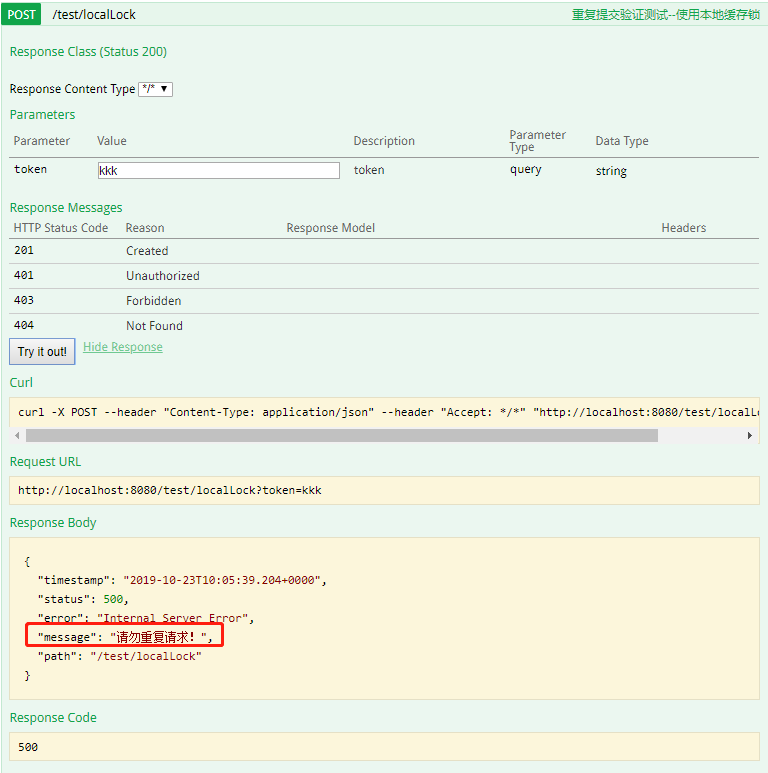Click the curl scrollbar right arrow
768x773 pixels.
click(750, 436)
